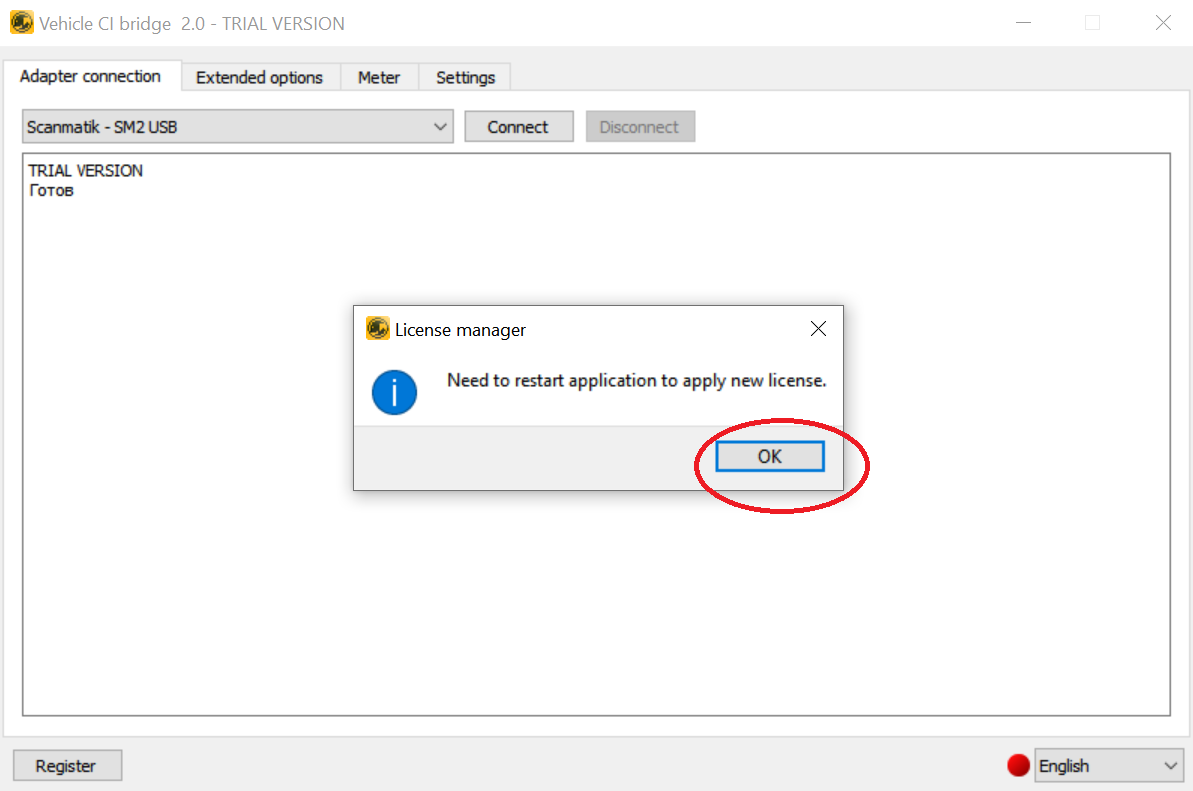The height and width of the screenshot is (791, 1193).
Task: Click the blue information icon in dialog
Action: point(394,392)
